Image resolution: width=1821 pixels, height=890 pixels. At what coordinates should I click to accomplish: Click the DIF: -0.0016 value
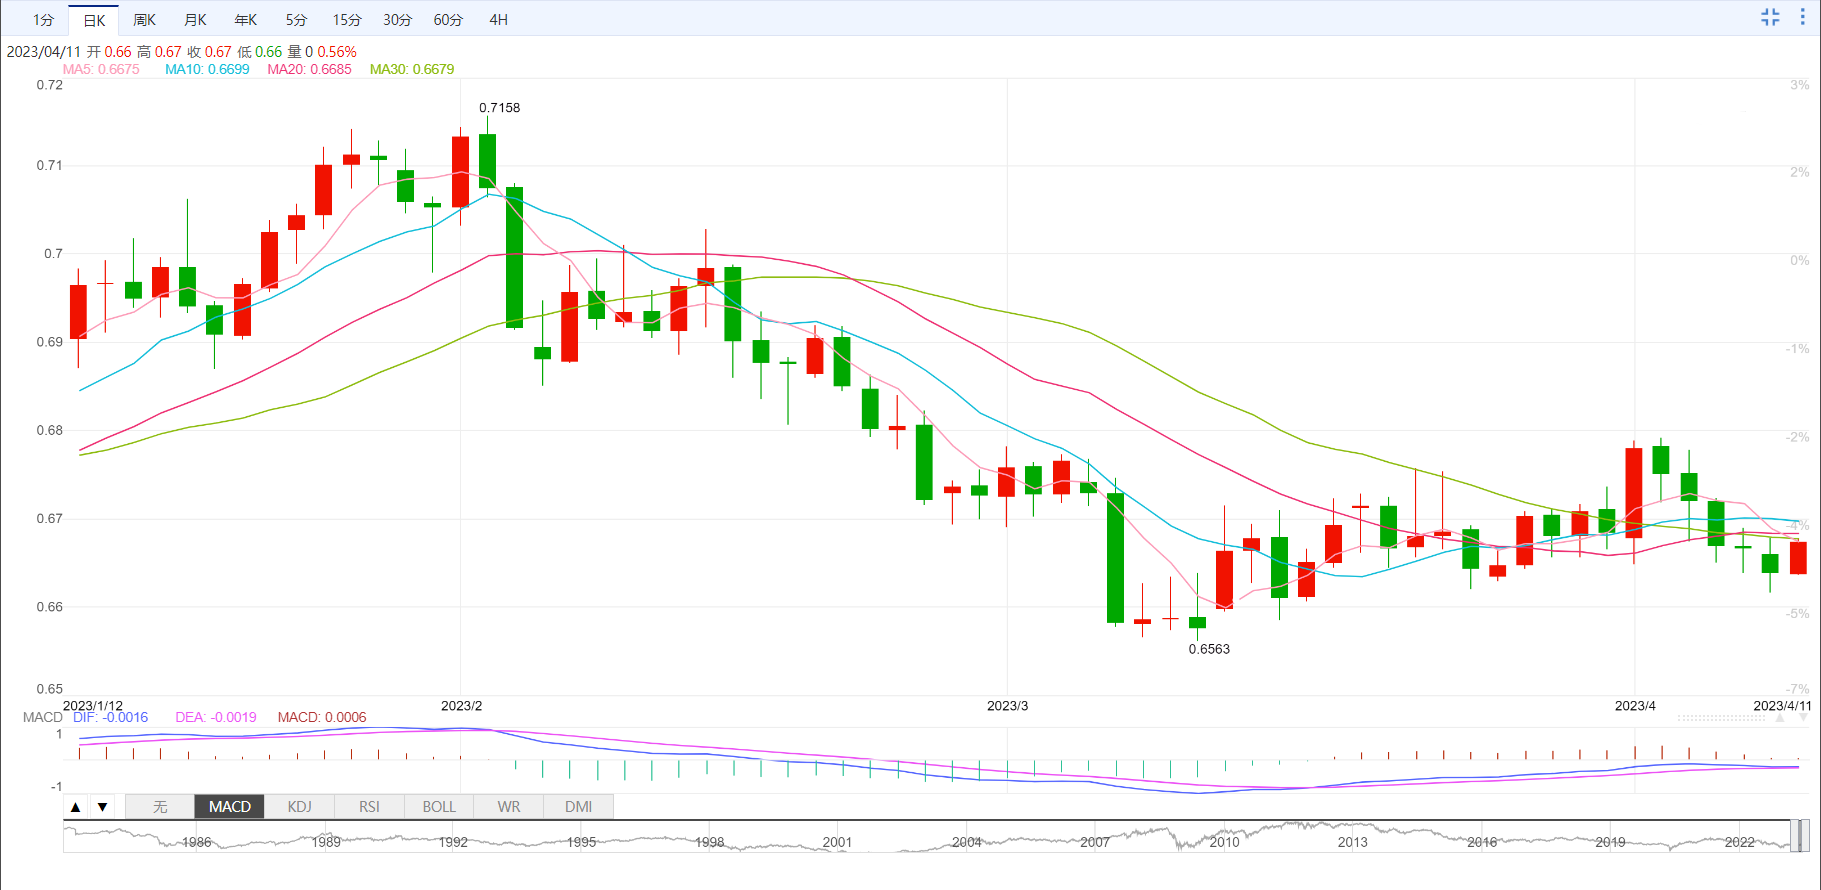click(x=110, y=717)
